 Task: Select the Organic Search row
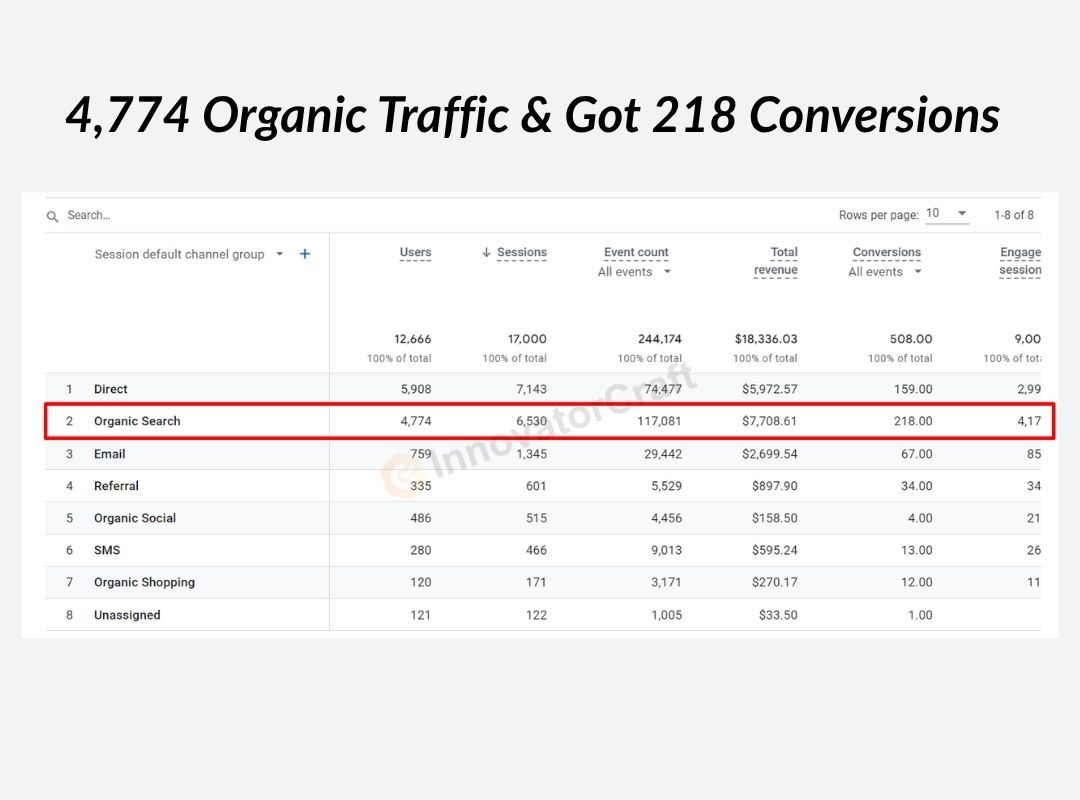click(x=137, y=421)
